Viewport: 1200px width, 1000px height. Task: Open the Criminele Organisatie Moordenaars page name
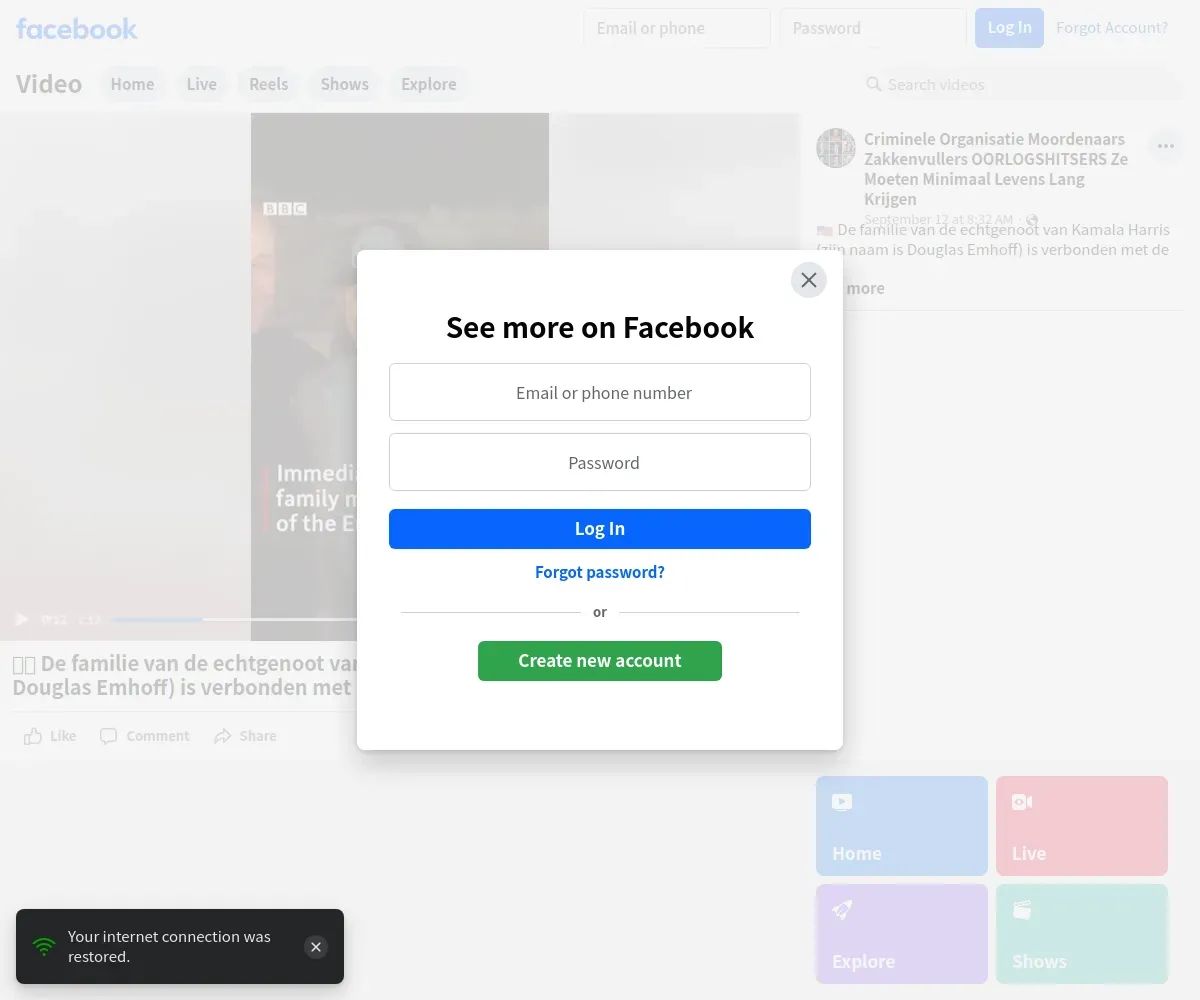pos(996,169)
